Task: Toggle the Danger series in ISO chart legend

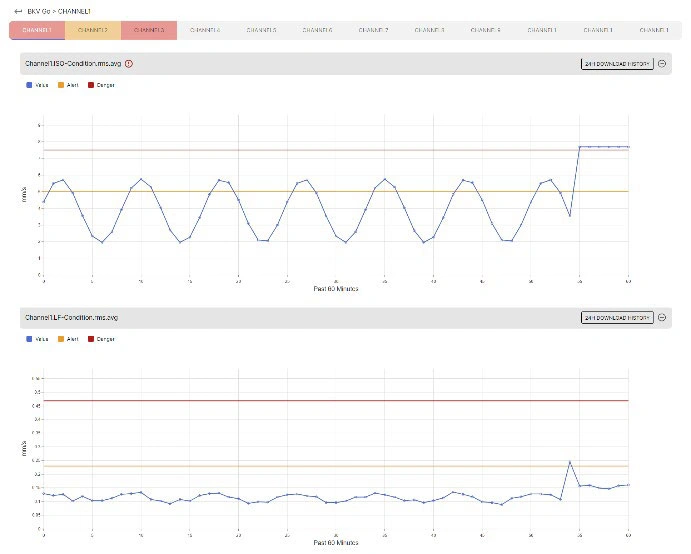Action: [100, 85]
